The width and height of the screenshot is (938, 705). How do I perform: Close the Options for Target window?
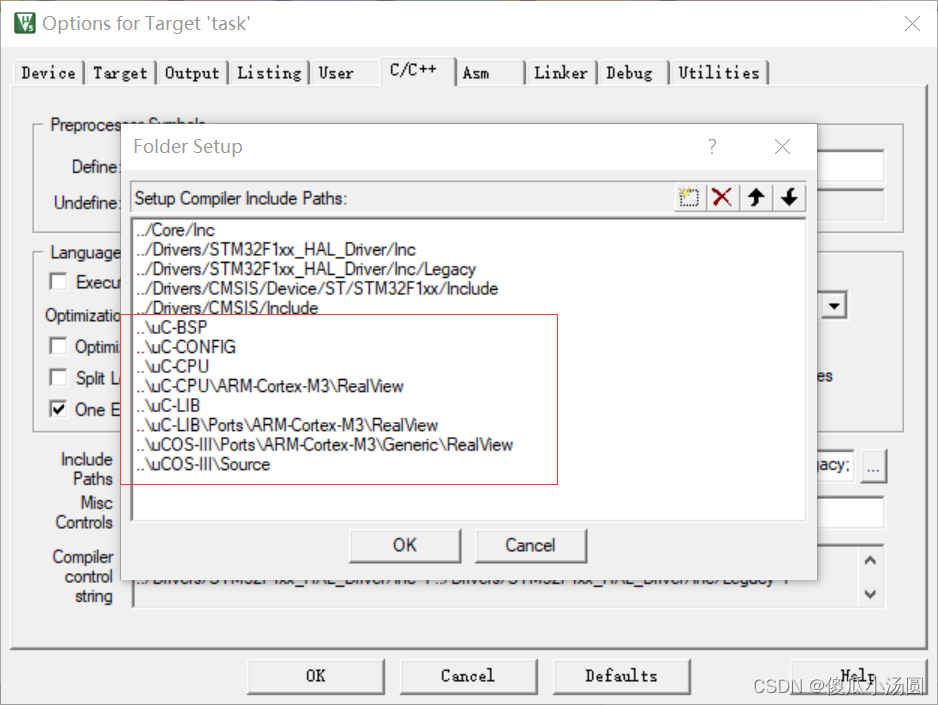912,23
